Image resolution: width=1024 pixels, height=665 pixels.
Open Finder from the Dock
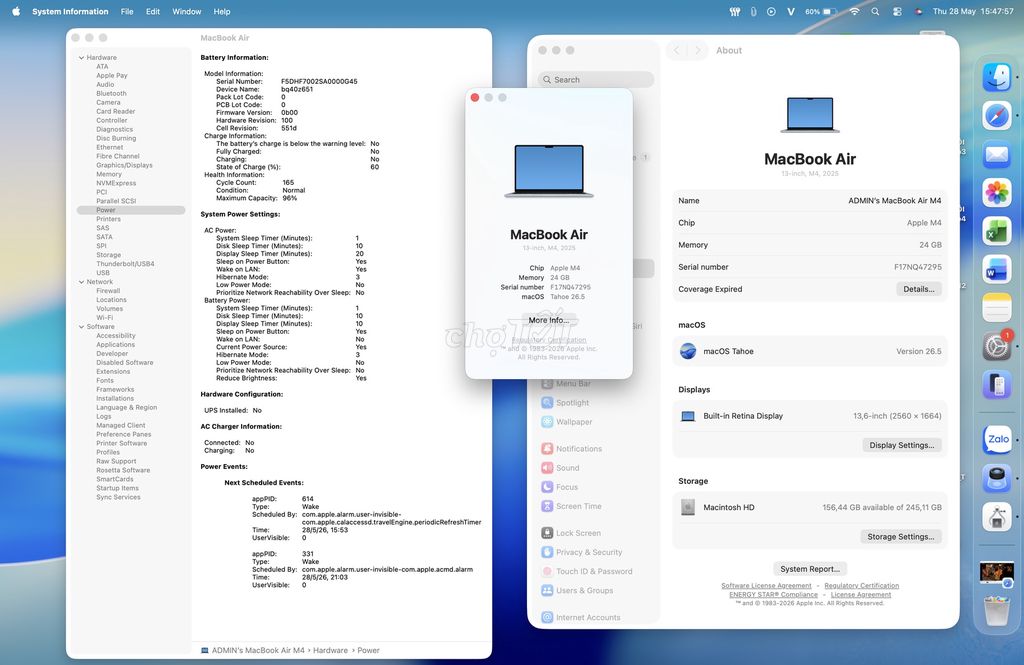click(x=997, y=78)
